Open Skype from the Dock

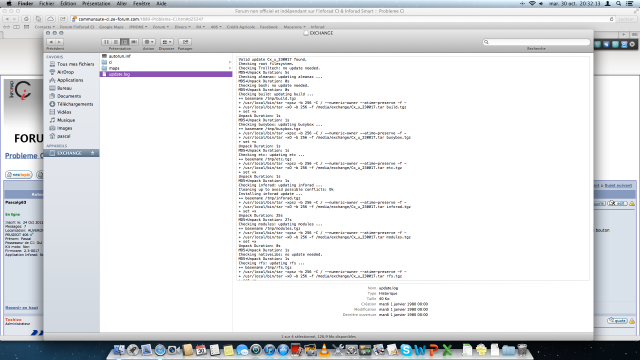[406, 350]
